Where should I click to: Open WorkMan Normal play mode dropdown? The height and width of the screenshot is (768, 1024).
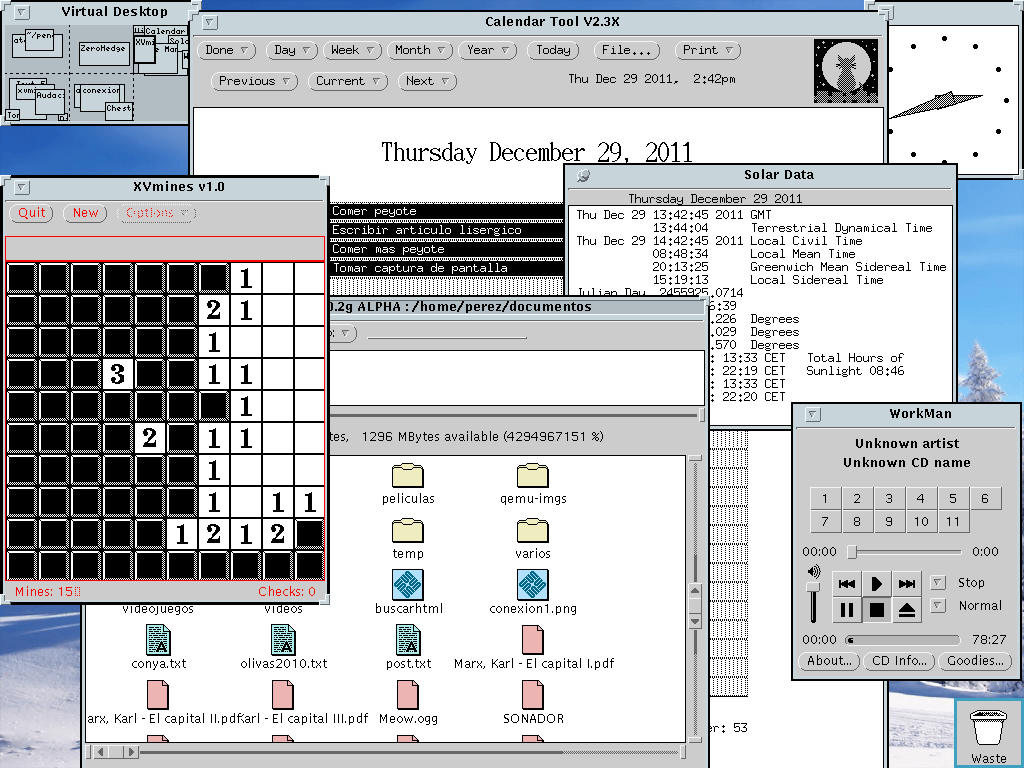938,605
